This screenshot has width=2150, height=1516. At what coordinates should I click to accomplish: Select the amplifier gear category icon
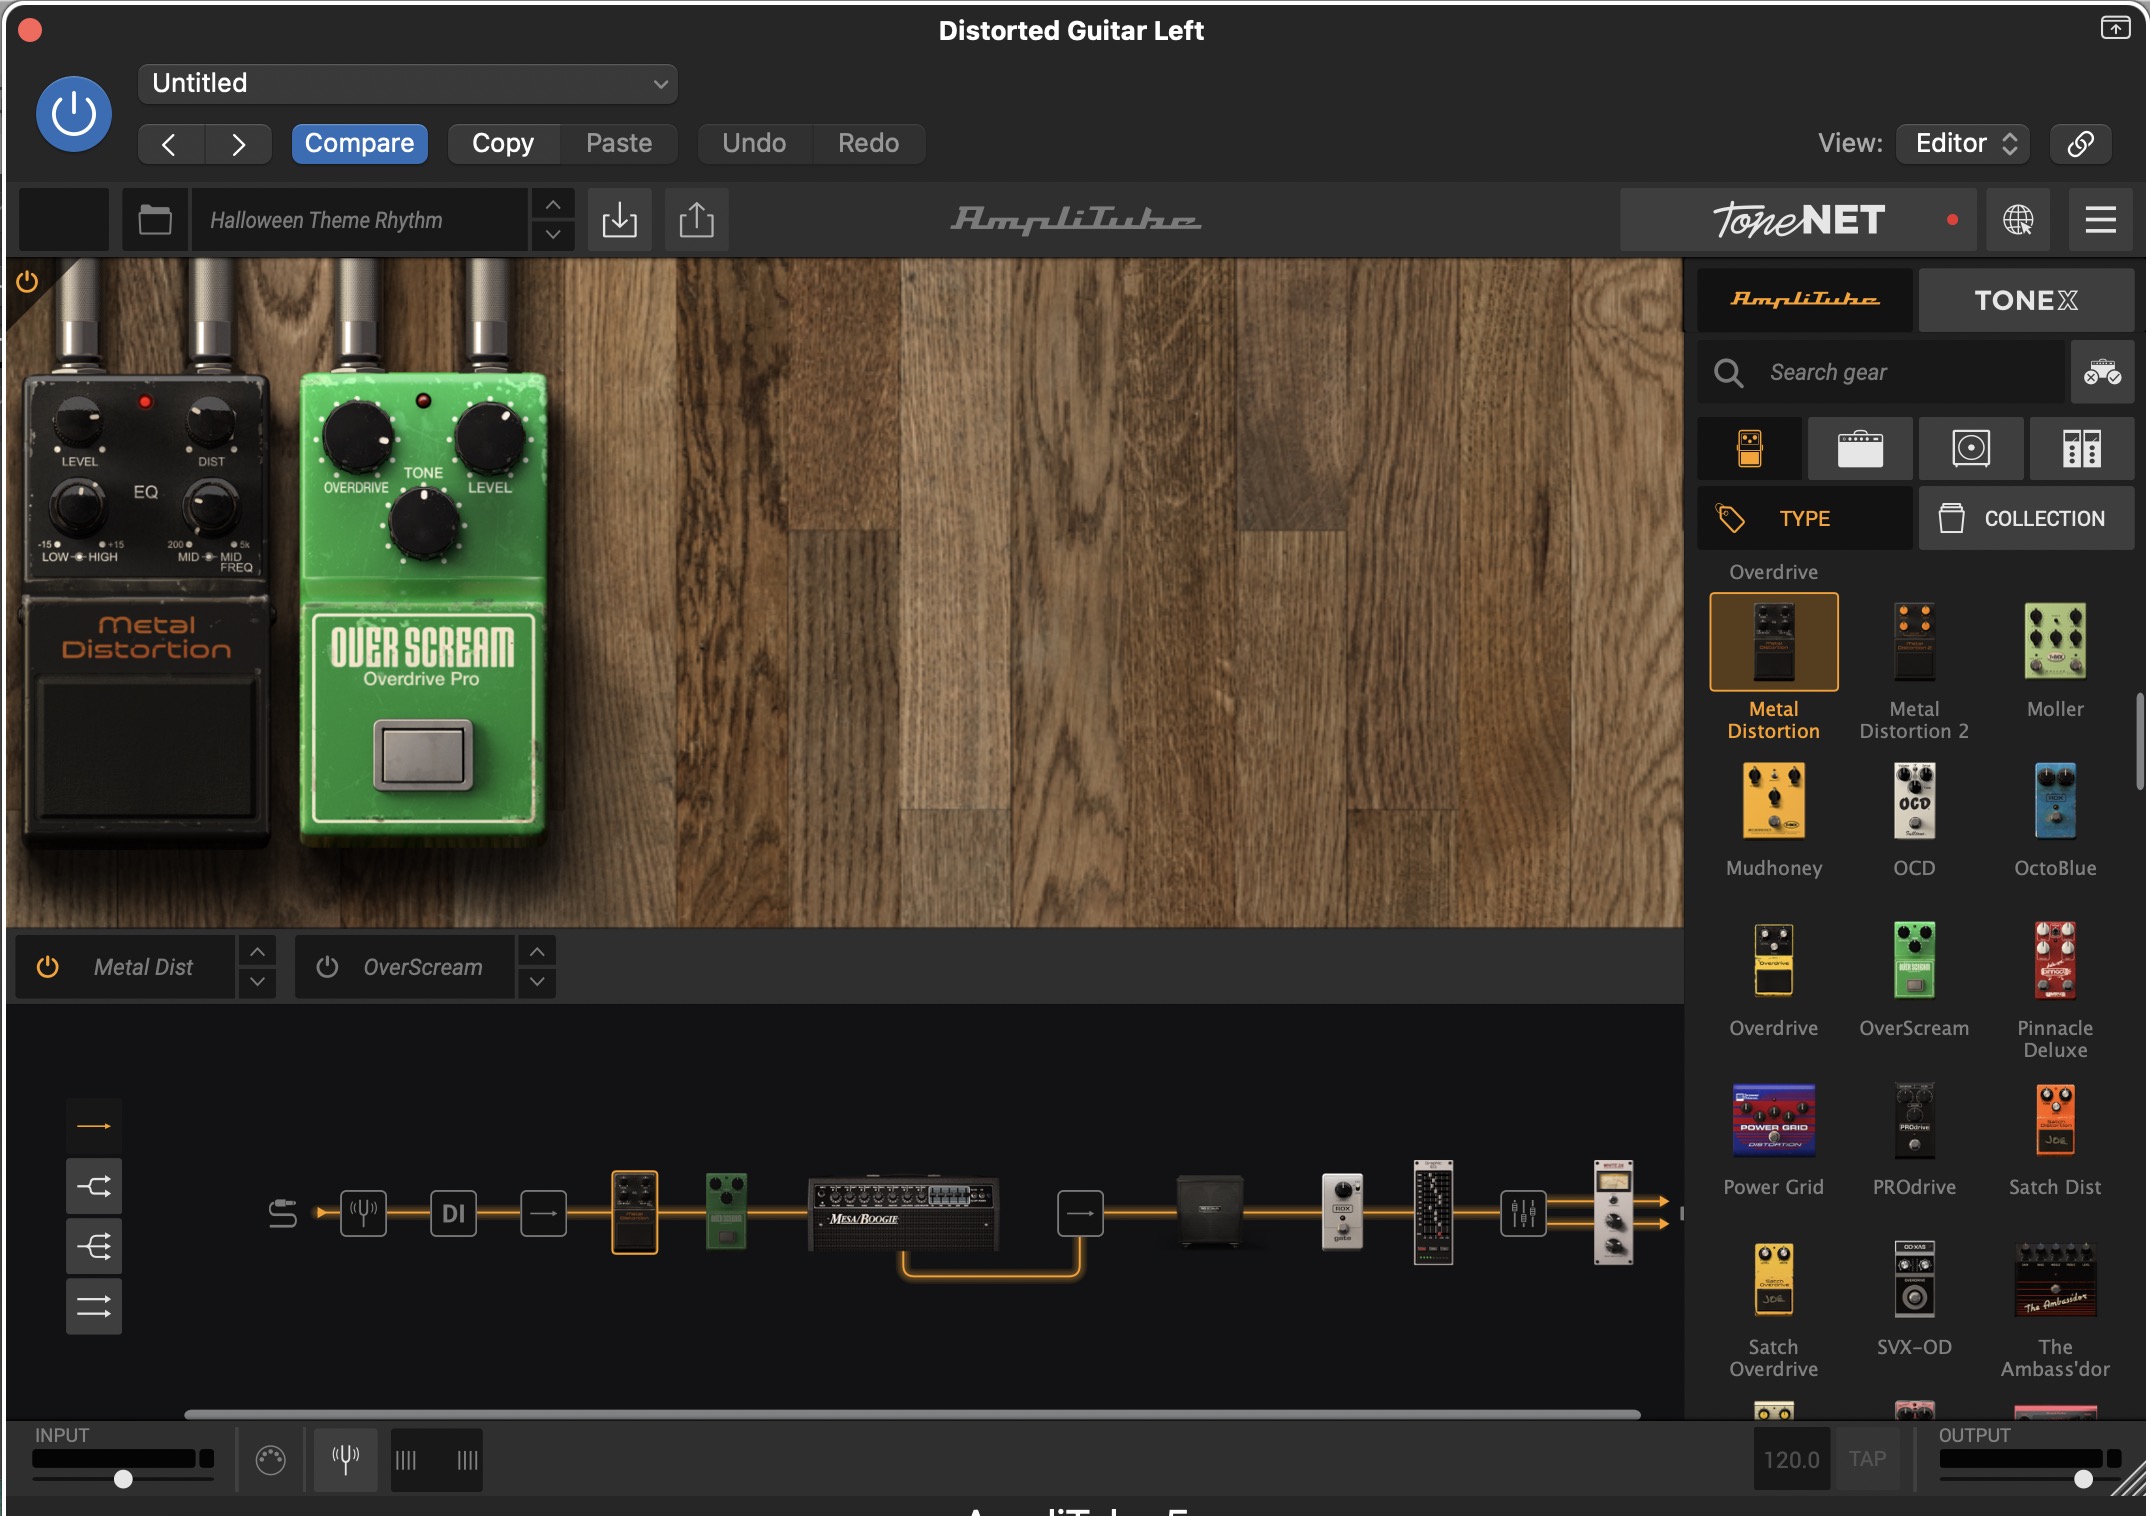point(1859,449)
